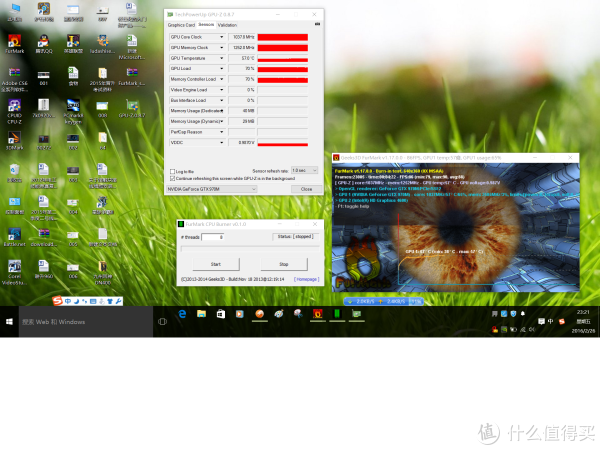Open the taskbar notification bell icon

click(523, 314)
